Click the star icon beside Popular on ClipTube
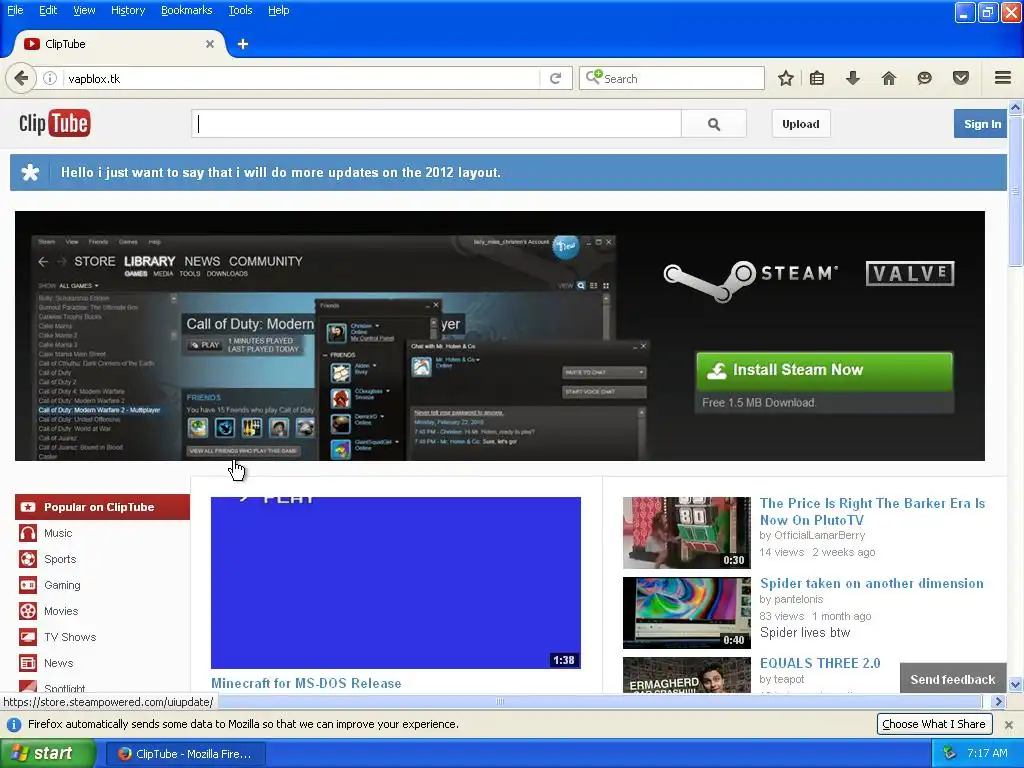This screenshot has height=768, width=1024. click(27, 507)
